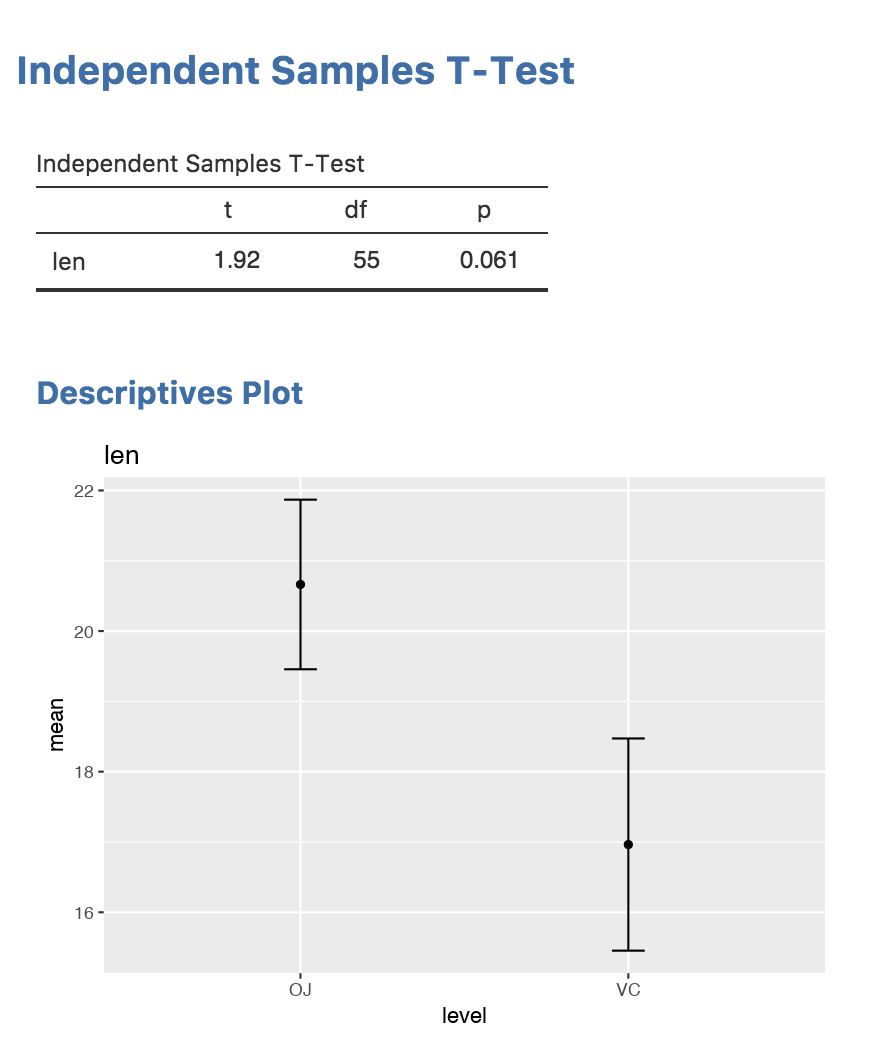Click the y-axis tick label 22
This screenshot has height=1052, width=882.
tap(83, 491)
